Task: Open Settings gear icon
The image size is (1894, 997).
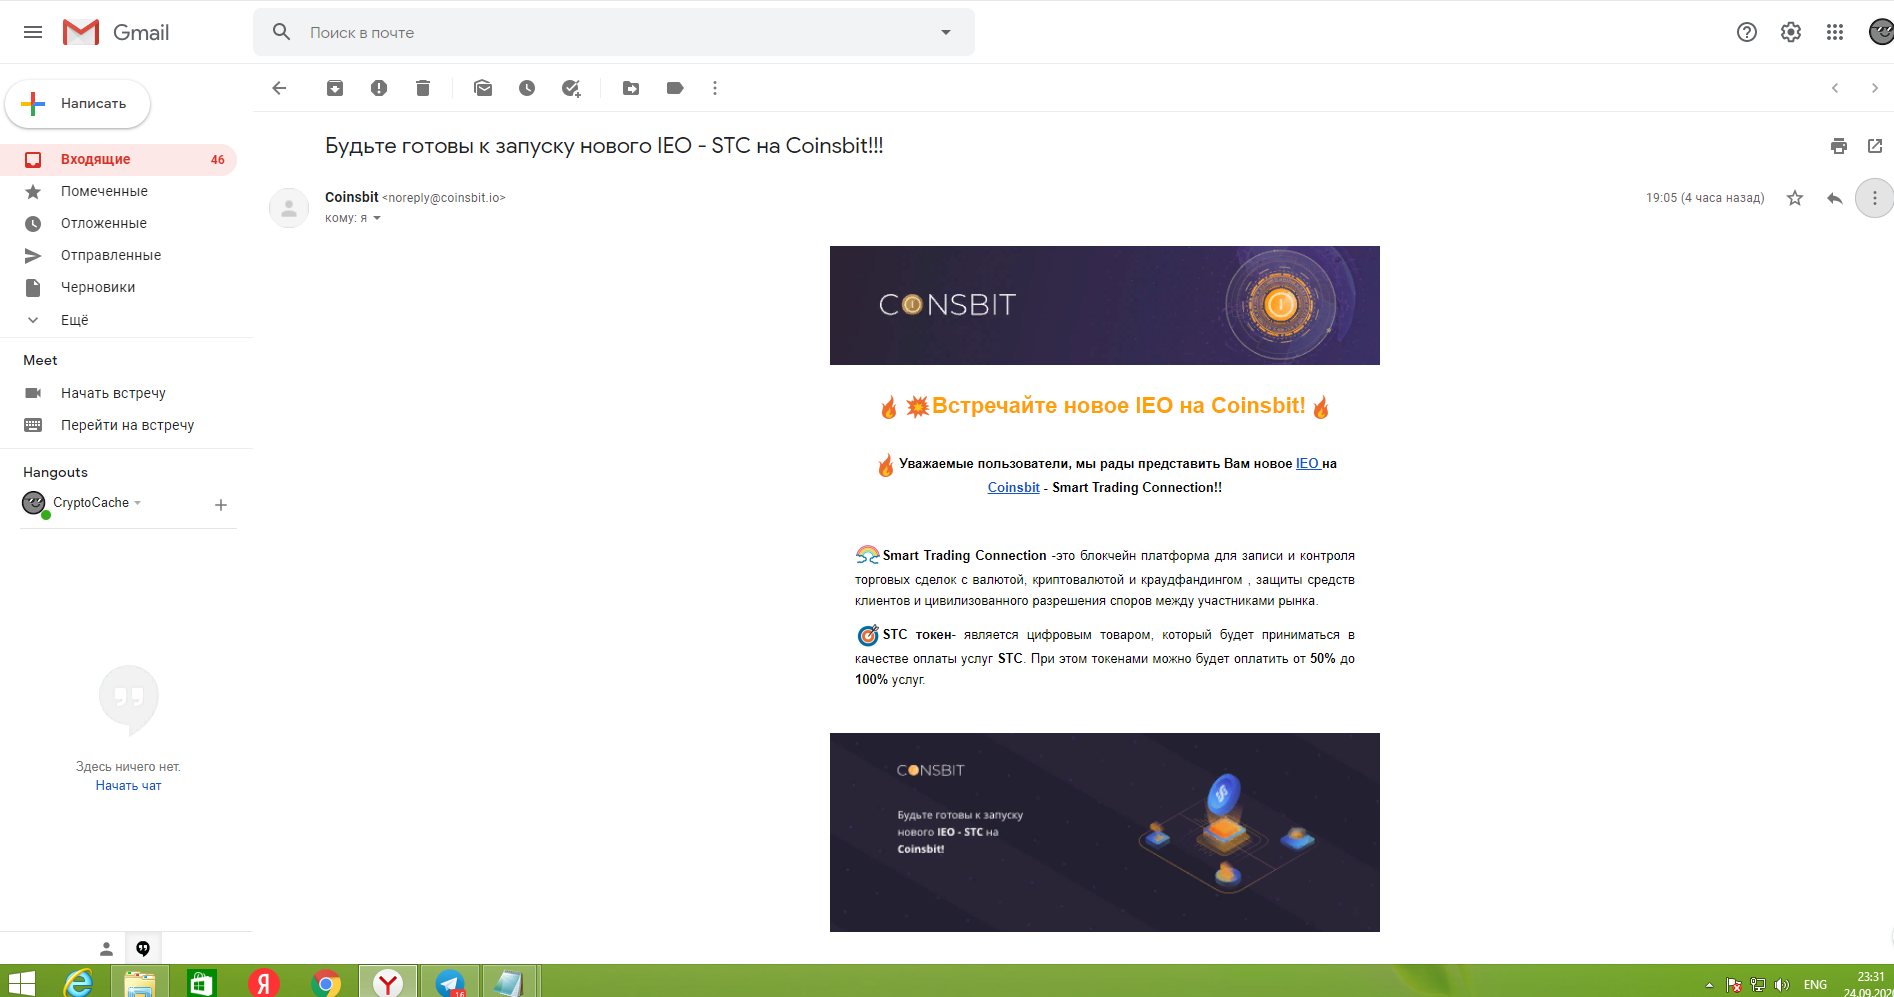Action: point(1791,32)
